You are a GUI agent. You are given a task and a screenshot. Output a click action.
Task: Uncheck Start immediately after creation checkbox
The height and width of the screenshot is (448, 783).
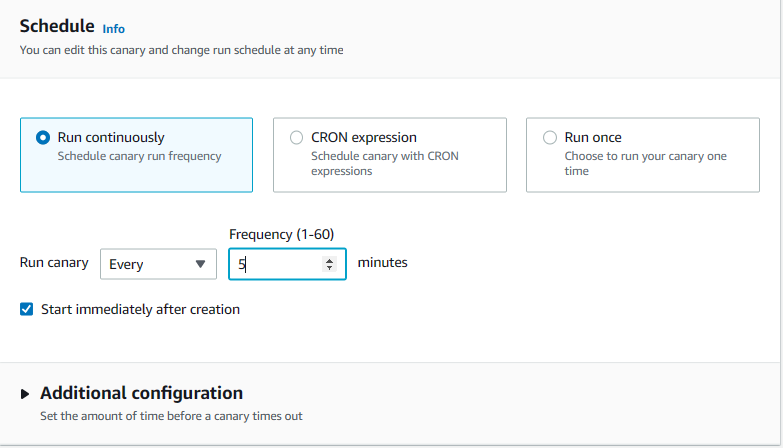(27, 310)
